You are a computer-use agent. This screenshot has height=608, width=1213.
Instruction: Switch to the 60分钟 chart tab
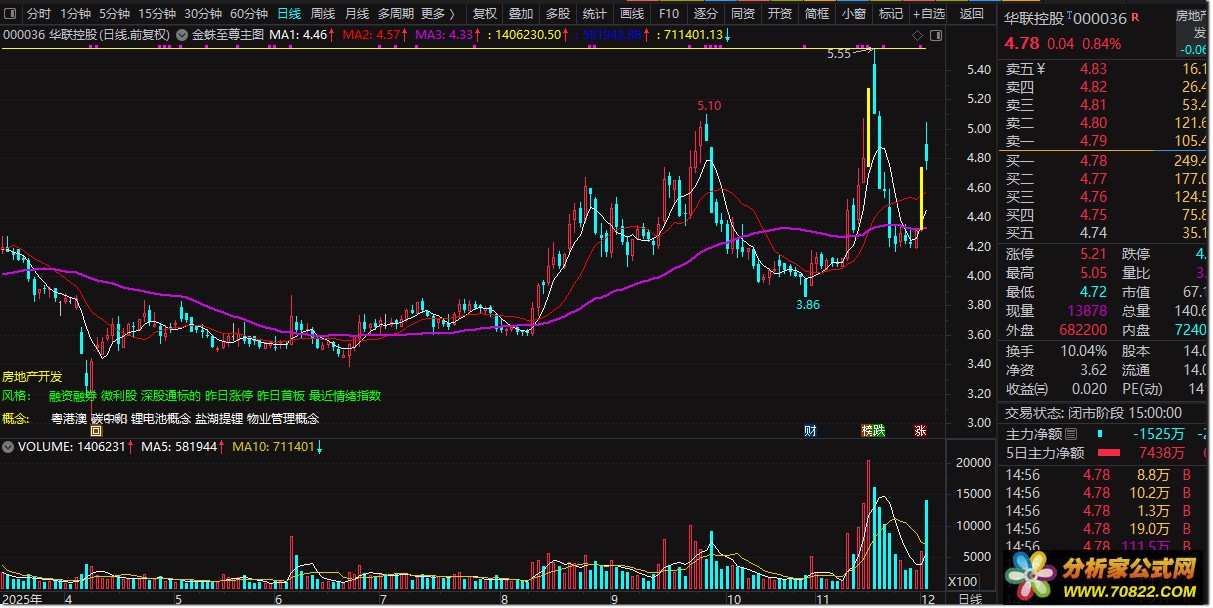[x=248, y=14]
